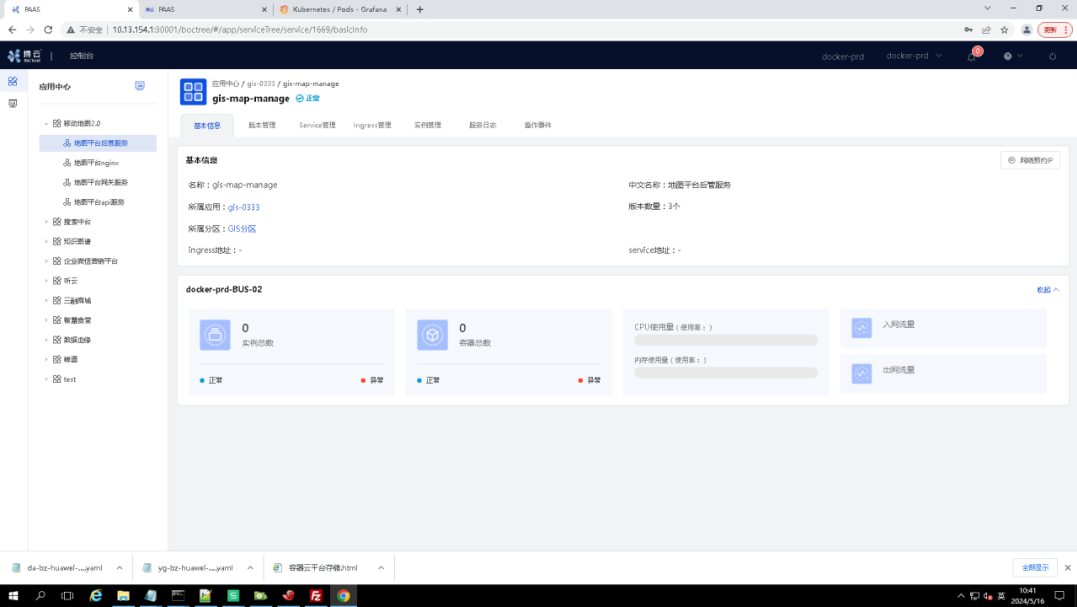
Task: Expand the 知识图谱 tree node
Action: click(x=46, y=242)
